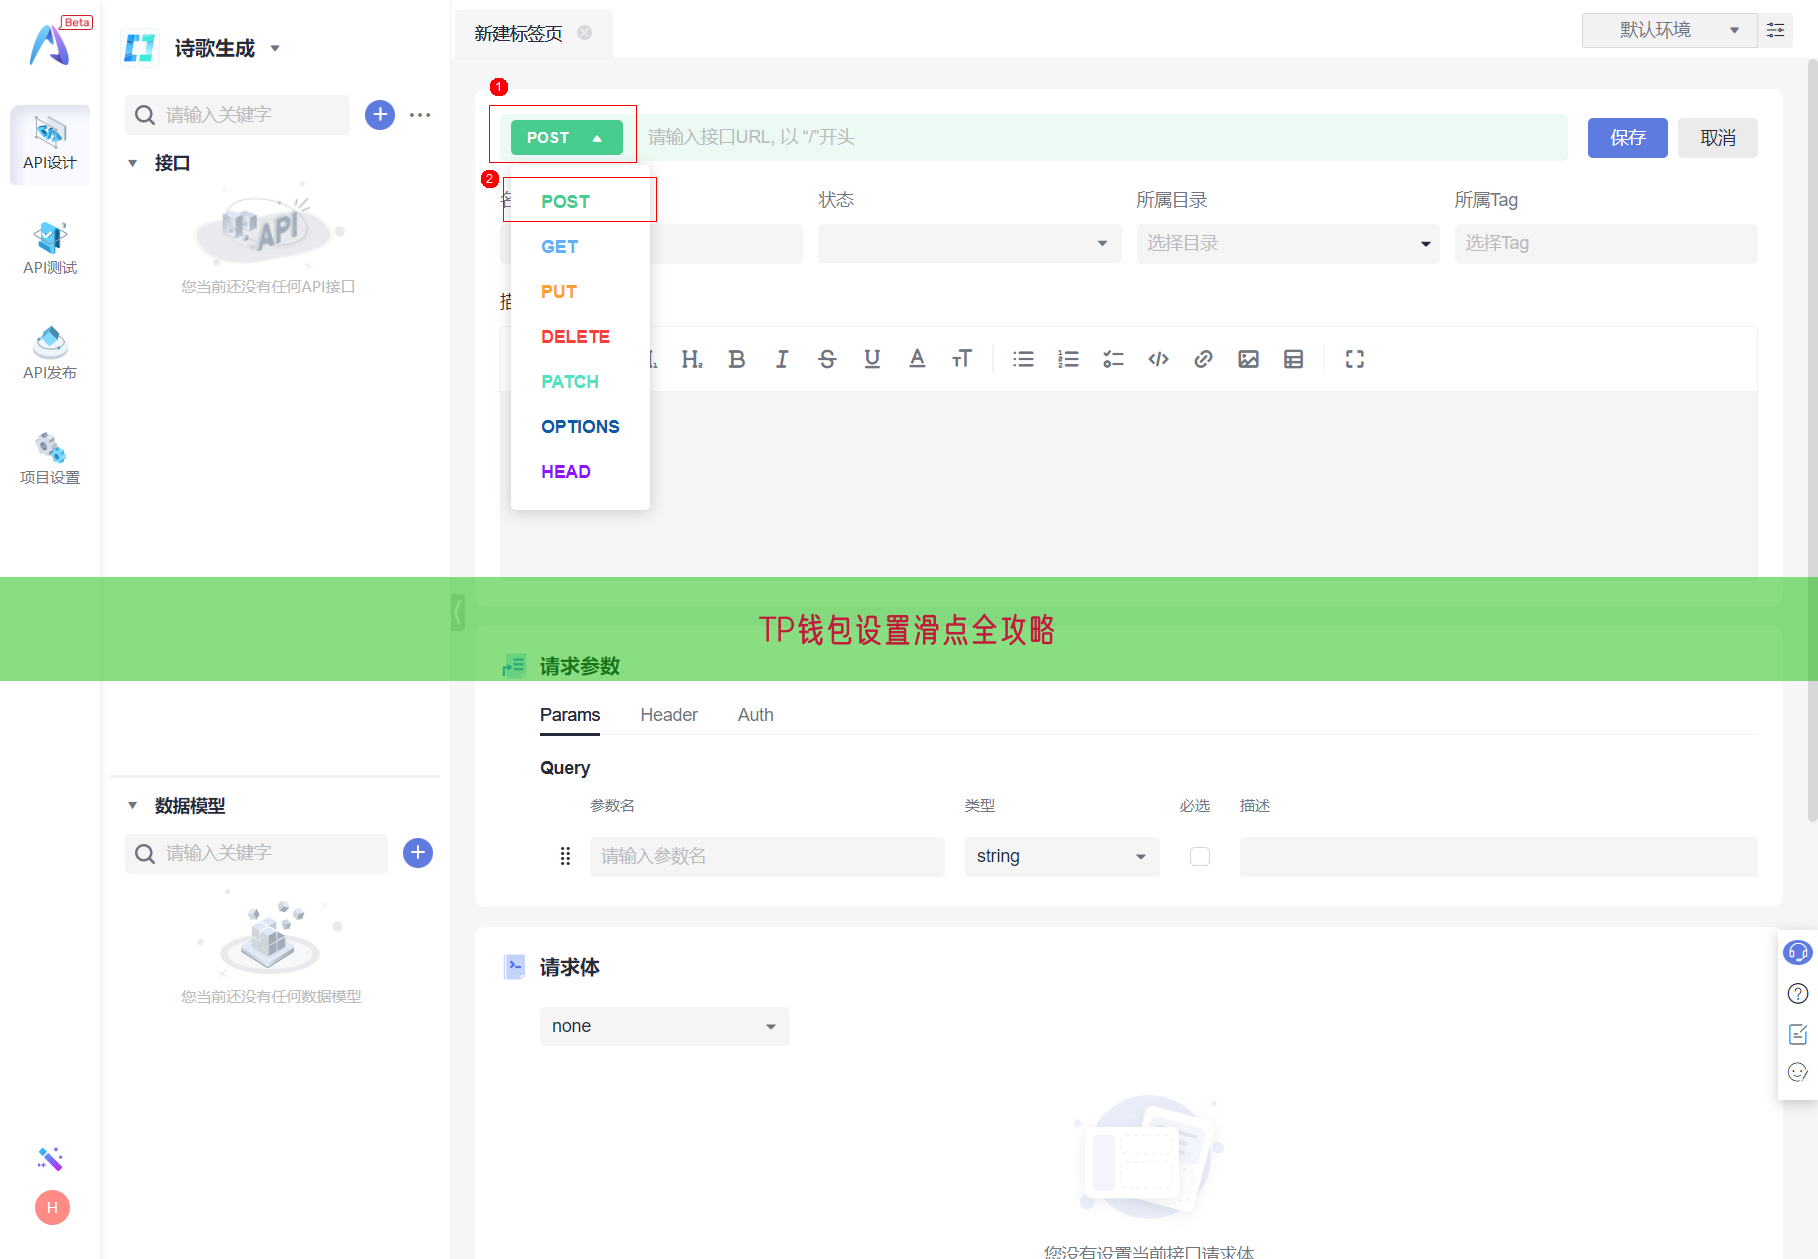Open the none request body dropdown

(x=665, y=1026)
